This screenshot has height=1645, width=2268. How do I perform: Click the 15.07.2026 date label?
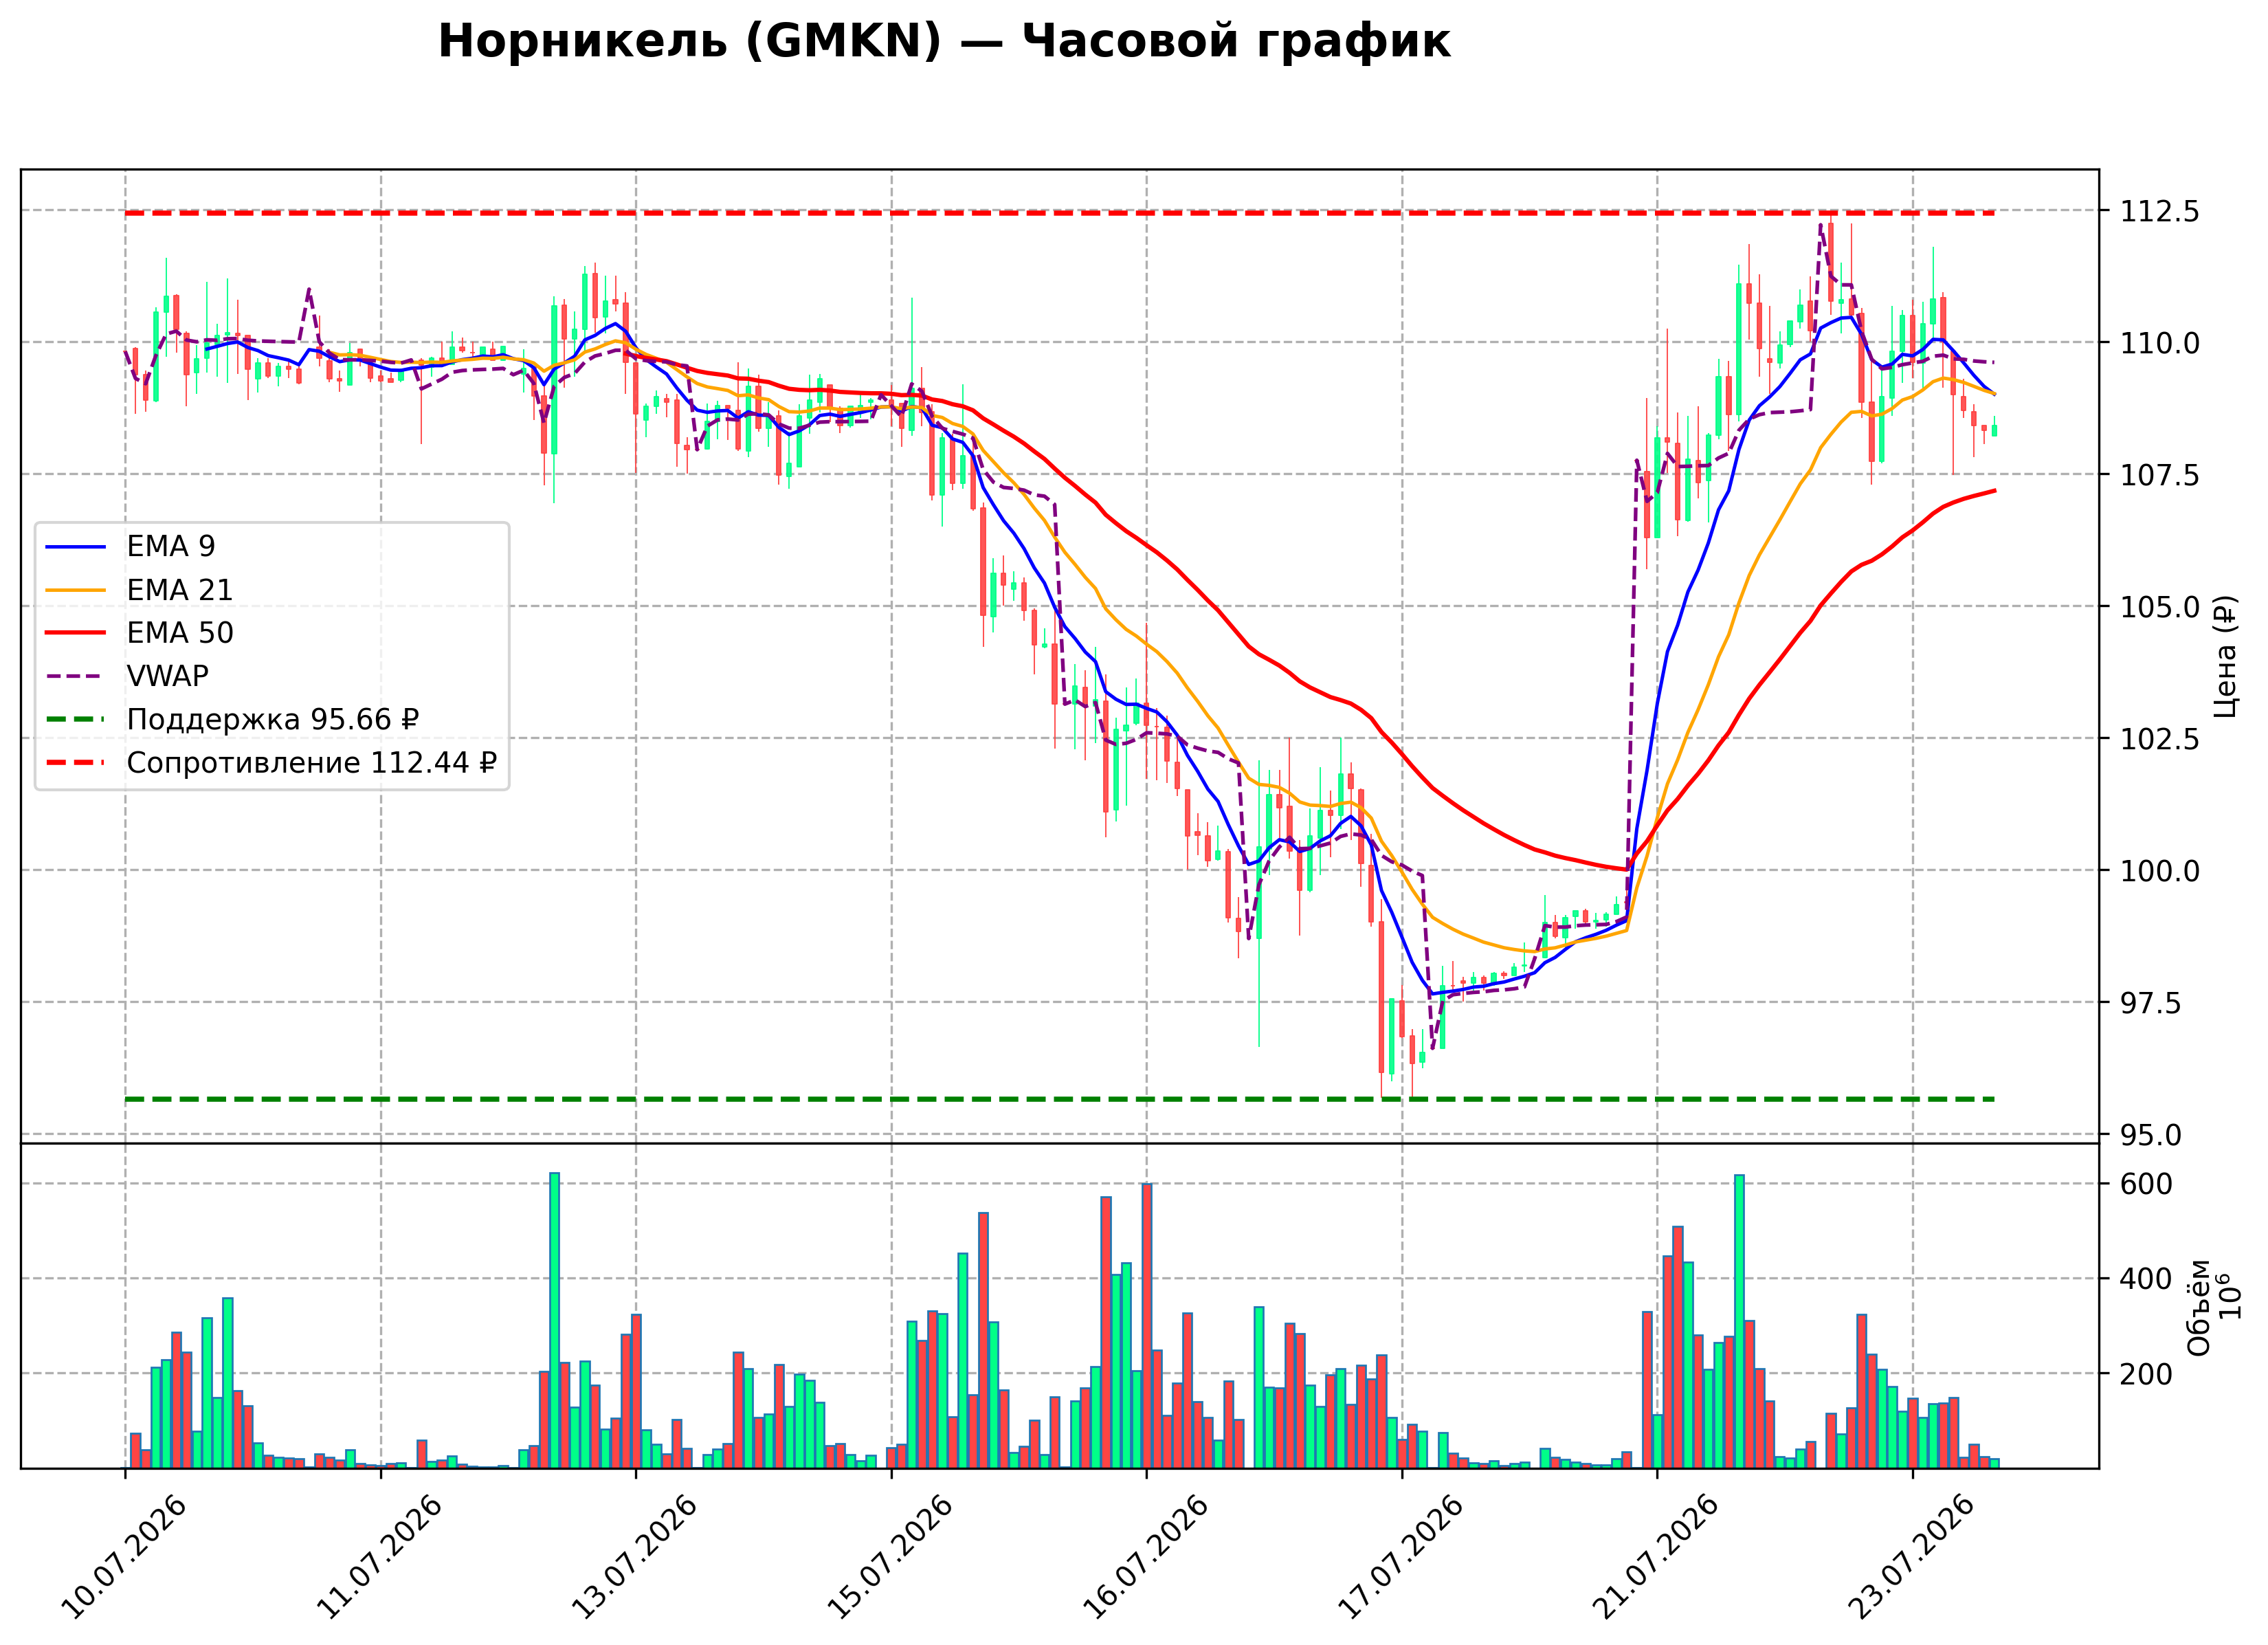coord(890,1557)
